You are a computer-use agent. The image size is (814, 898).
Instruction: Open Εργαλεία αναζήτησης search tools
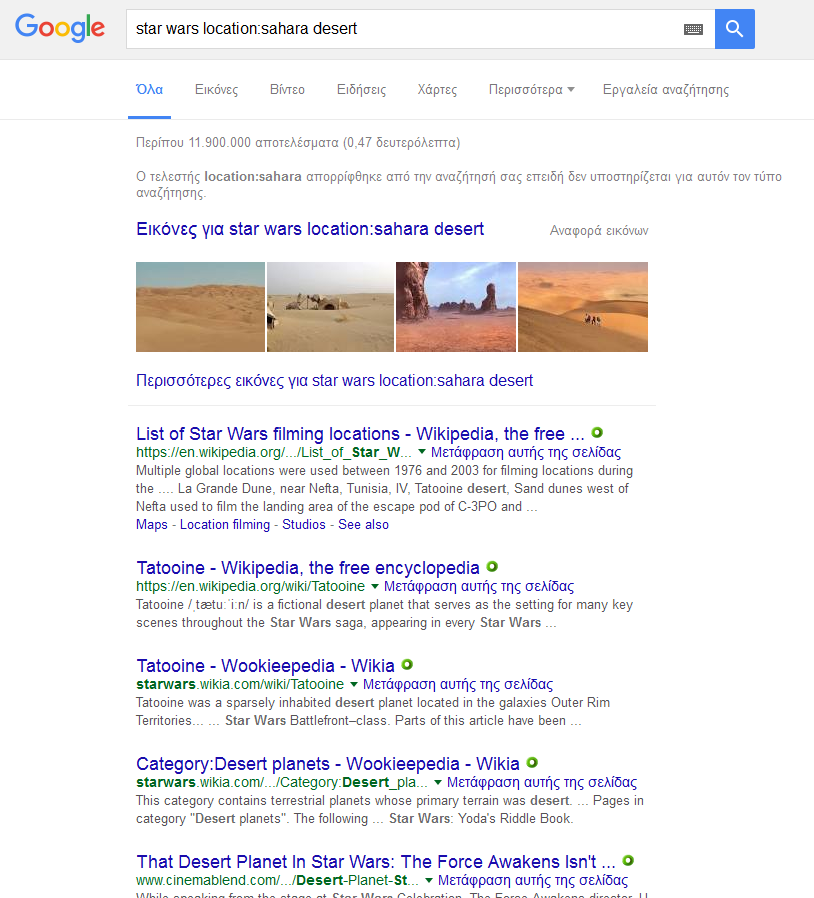pyautogui.click(x=666, y=90)
